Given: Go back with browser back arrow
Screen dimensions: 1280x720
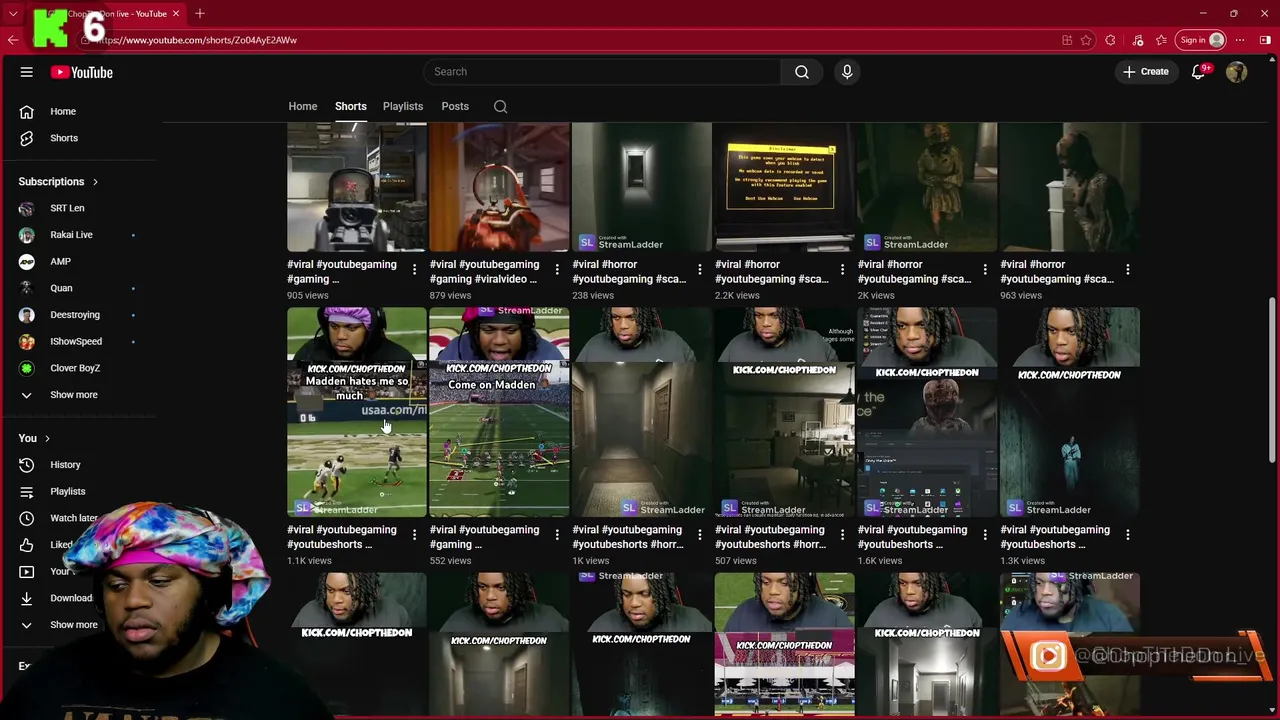Looking at the screenshot, I should click(13, 40).
